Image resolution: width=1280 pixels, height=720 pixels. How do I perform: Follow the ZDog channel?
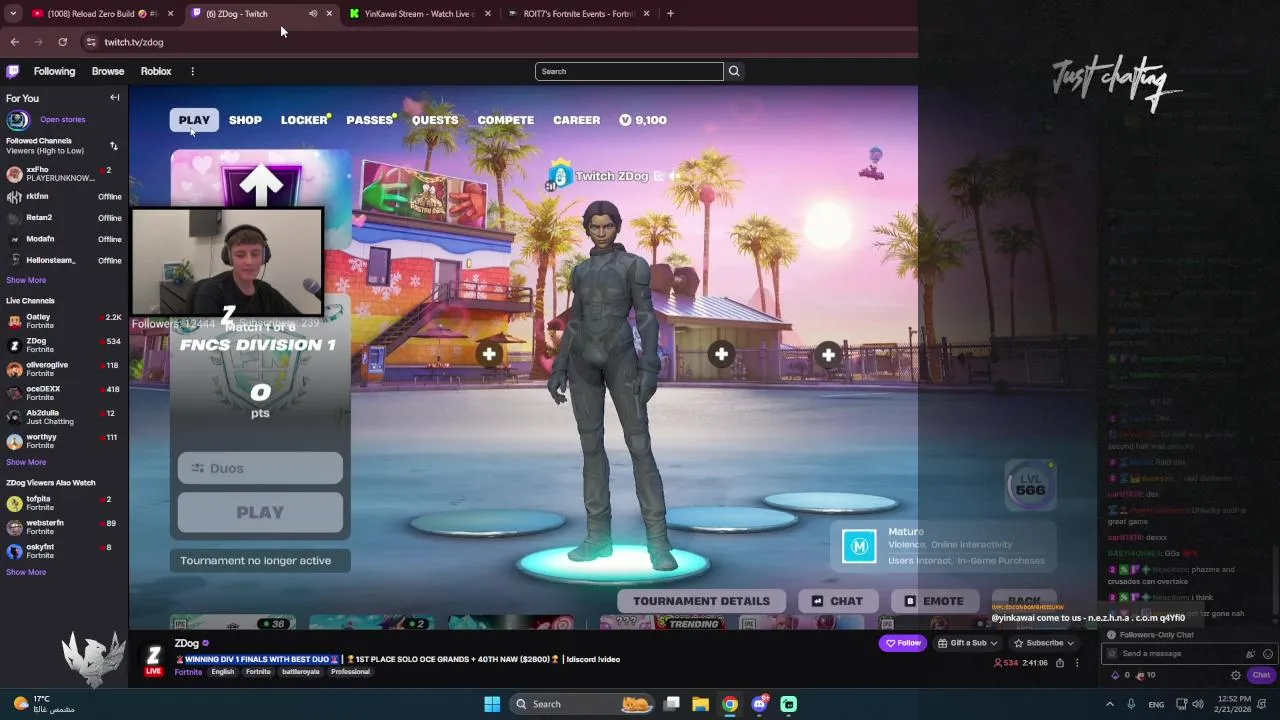tap(902, 643)
